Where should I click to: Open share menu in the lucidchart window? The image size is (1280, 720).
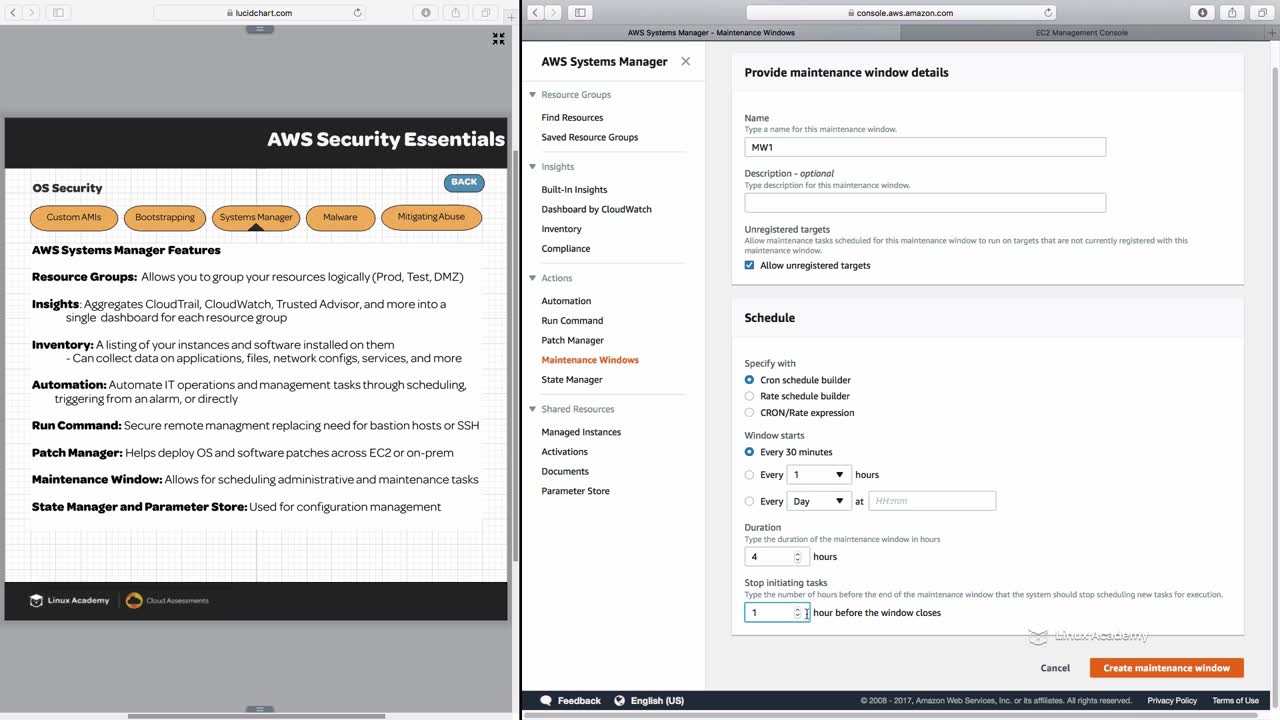(x=456, y=13)
